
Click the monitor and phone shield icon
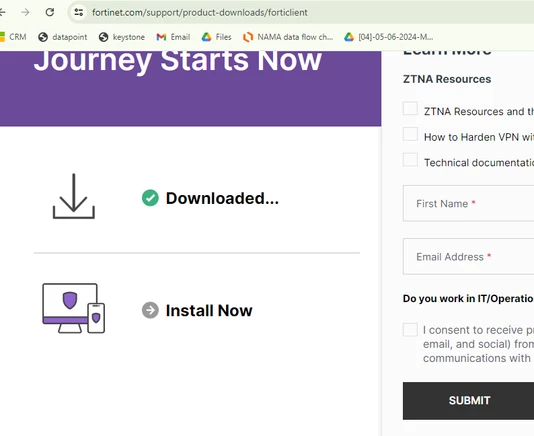[x=74, y=308]
